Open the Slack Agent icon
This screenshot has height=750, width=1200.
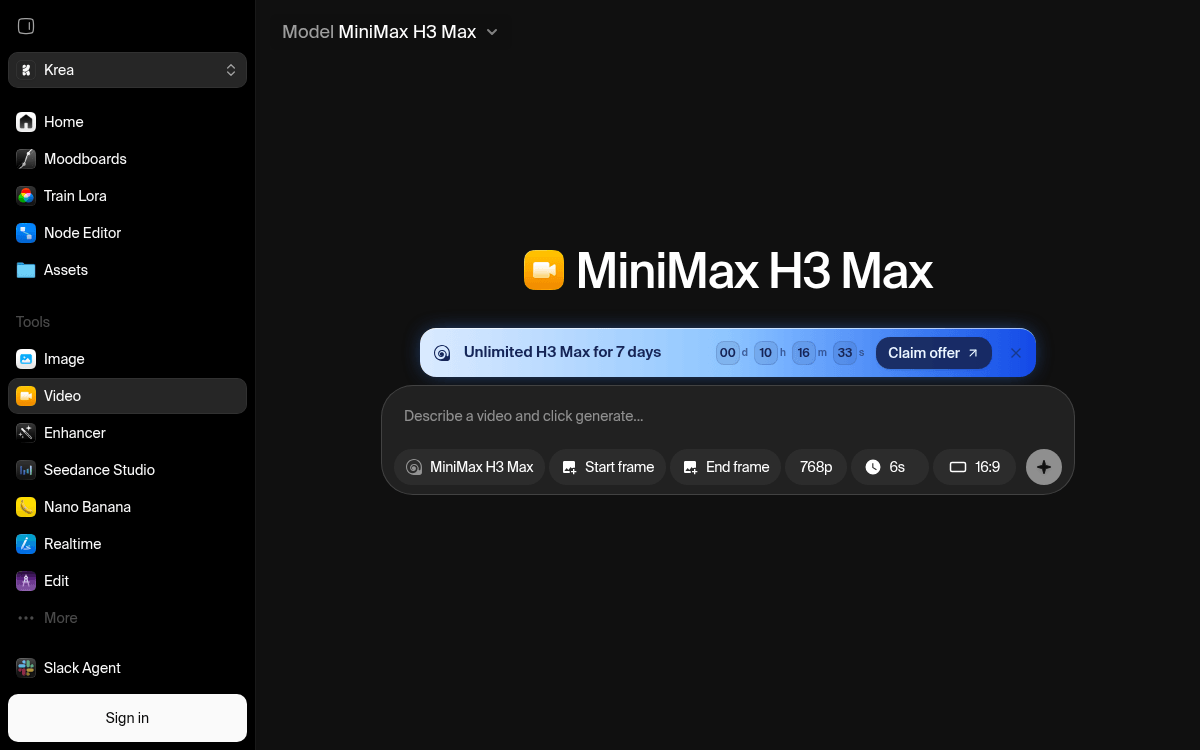pyautogui.click(x=26, y=668)
